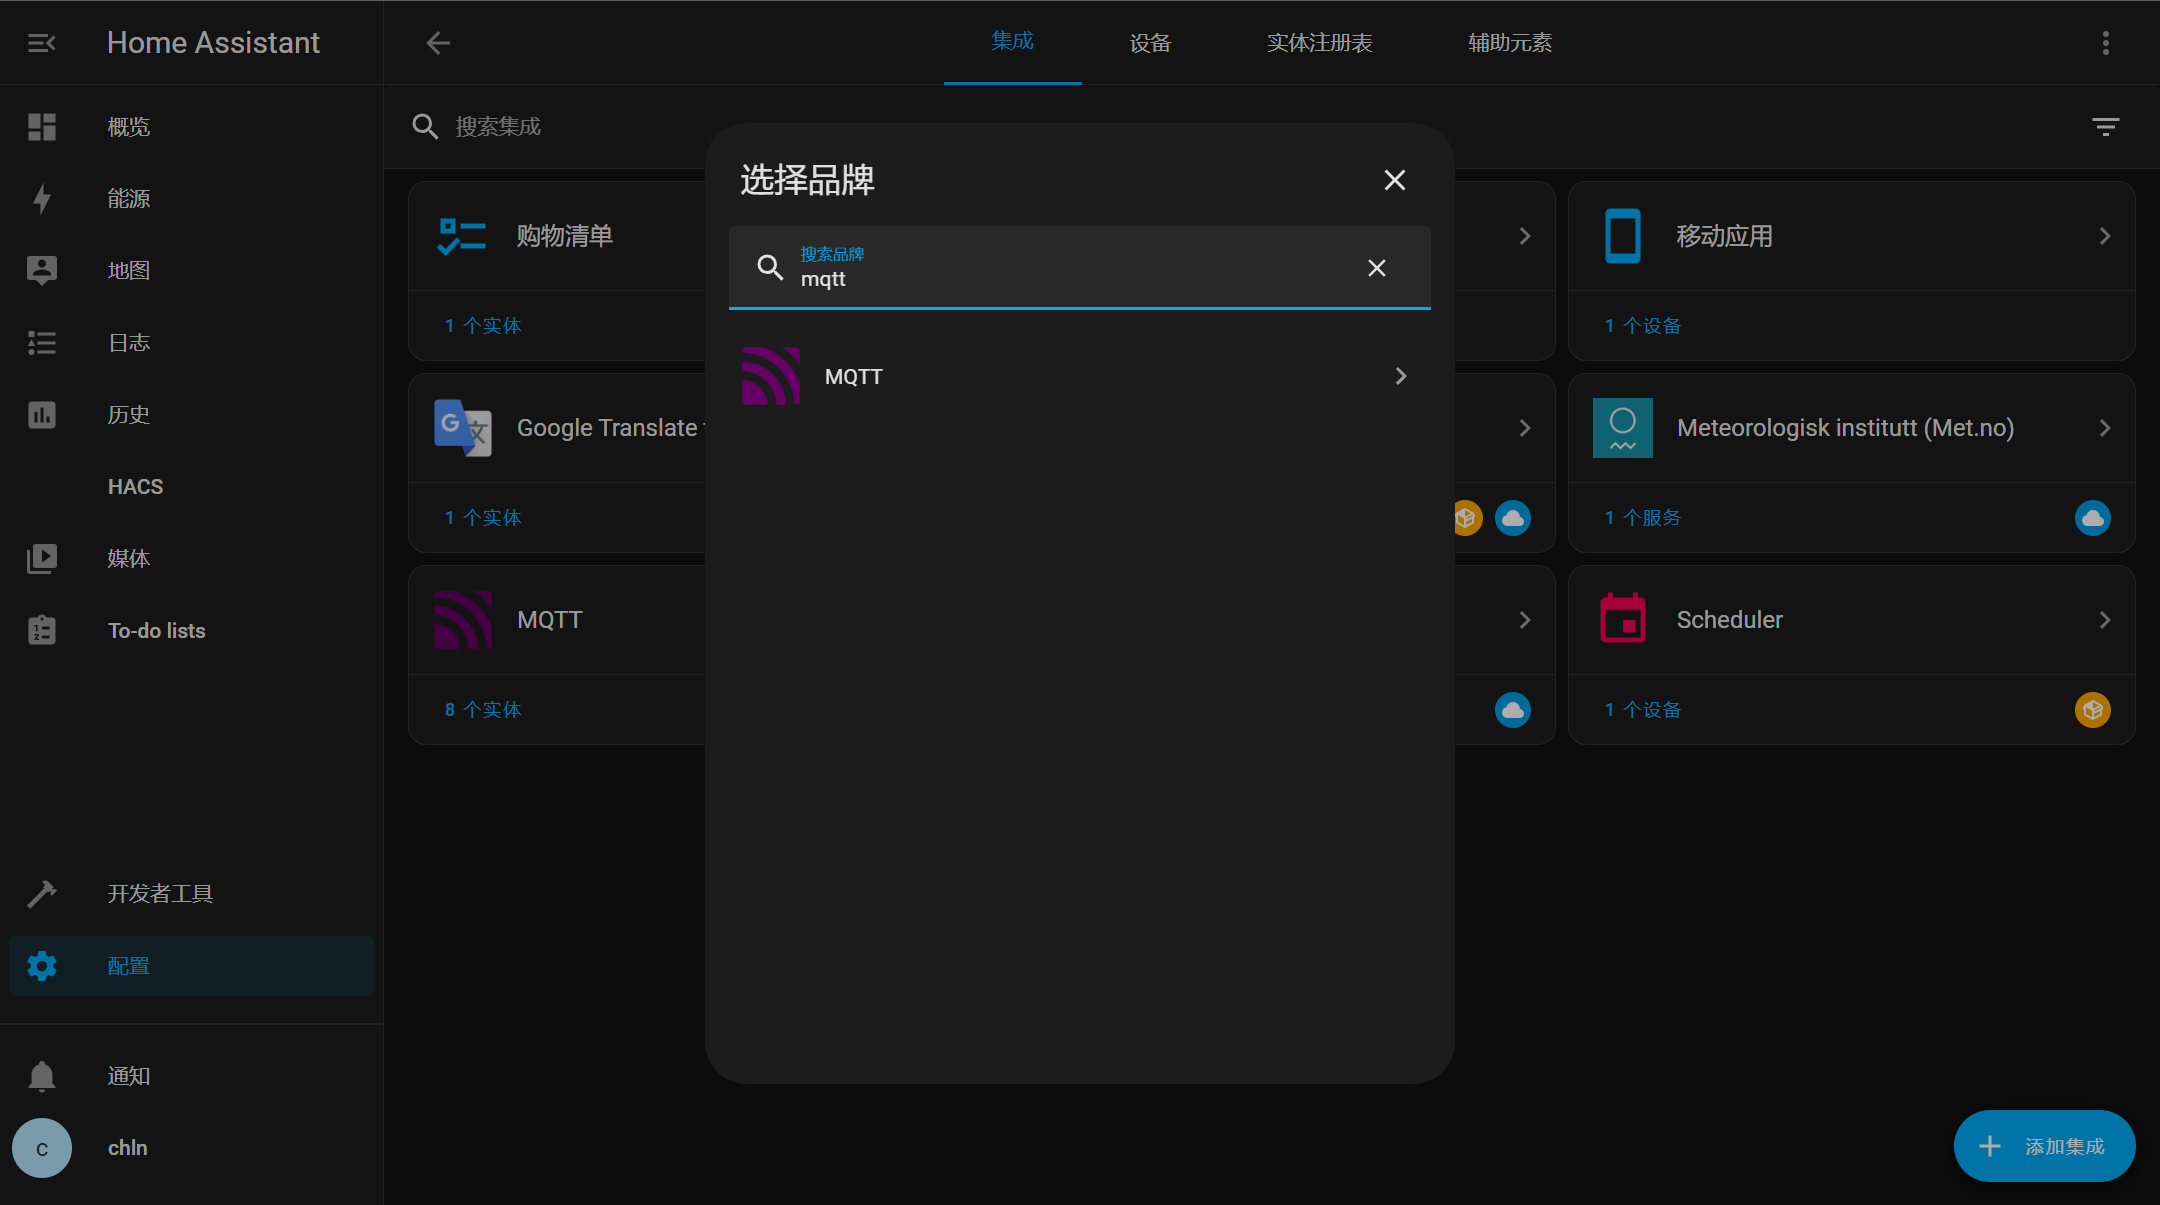This screenshot has height=1205, width=2160.
Task: Click the MQTT logo in the dialog result
Action: click(x=771, y=376)
